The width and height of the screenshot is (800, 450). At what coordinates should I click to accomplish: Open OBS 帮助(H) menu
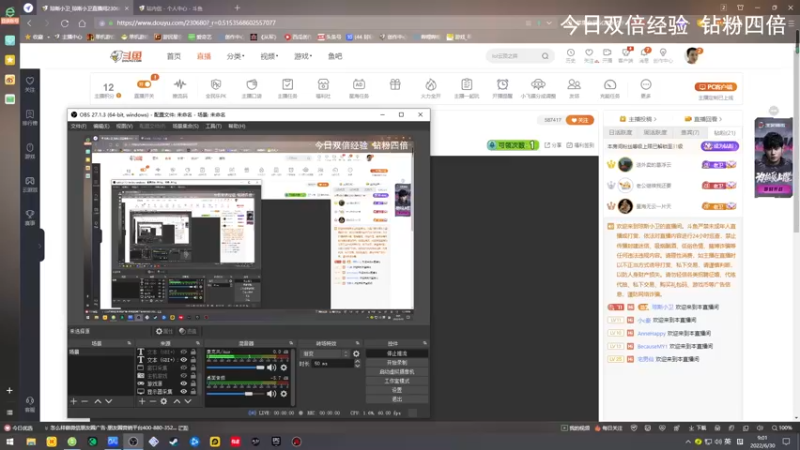[x=237, y=126]
